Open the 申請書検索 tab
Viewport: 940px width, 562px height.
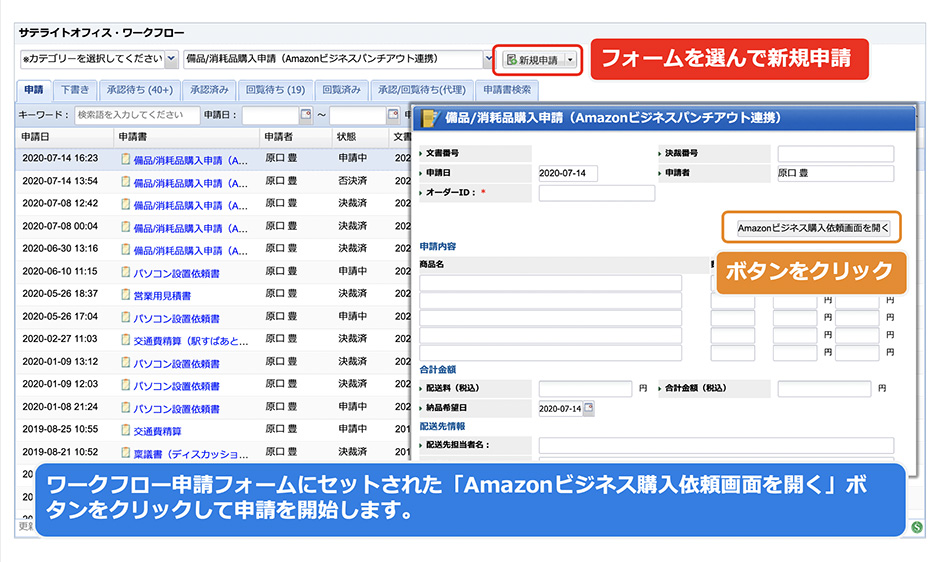coord(507,90)
